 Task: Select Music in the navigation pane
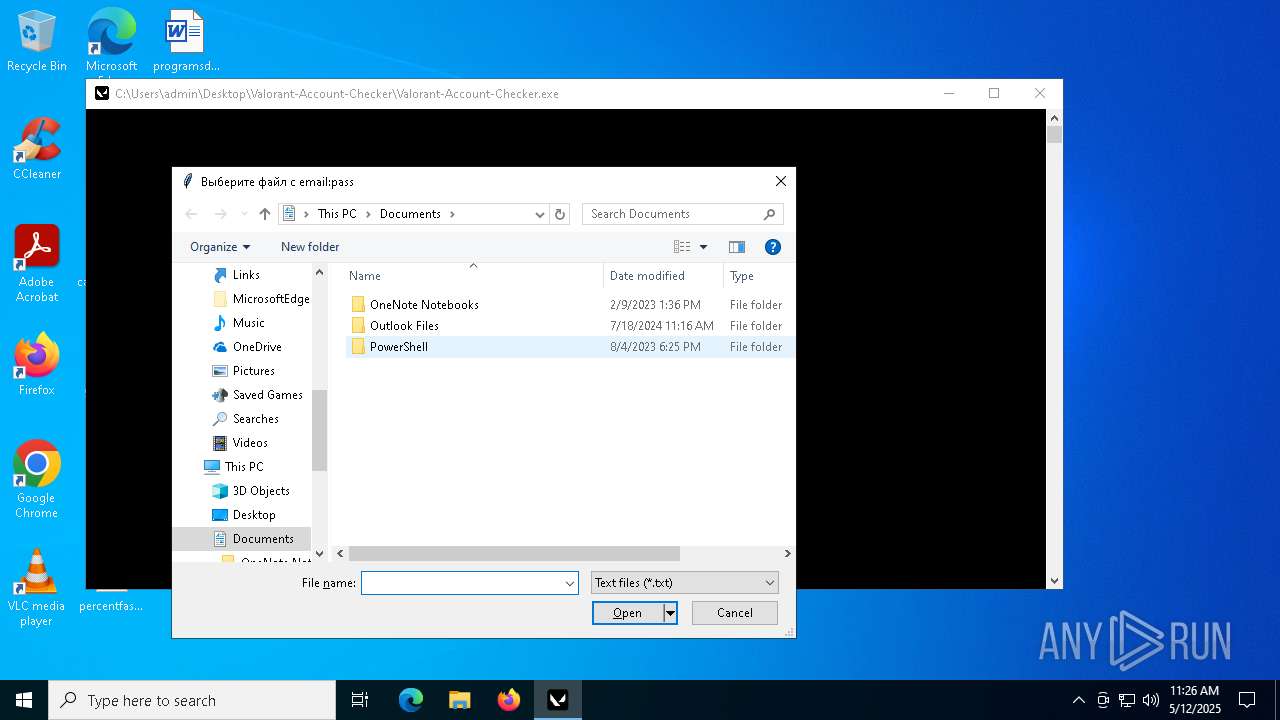pyautogui.click(x=248, y=323)
